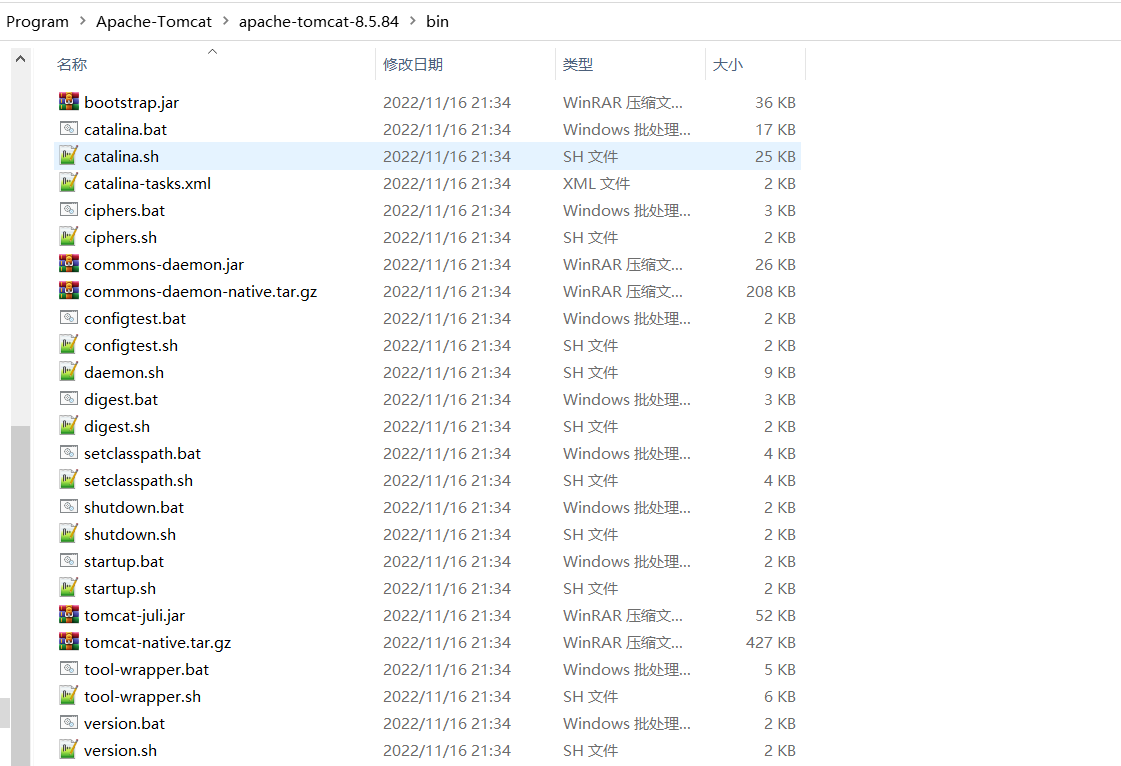Click the ciphers.bat file icon
This screenshot has width=1121, height=766.
click(x=69, y=210)
